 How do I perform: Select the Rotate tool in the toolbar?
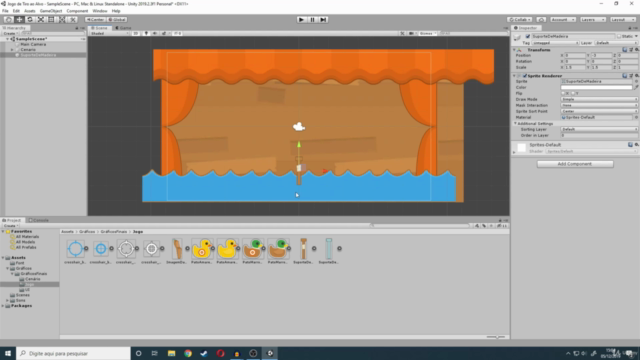[x=30, y=20]
